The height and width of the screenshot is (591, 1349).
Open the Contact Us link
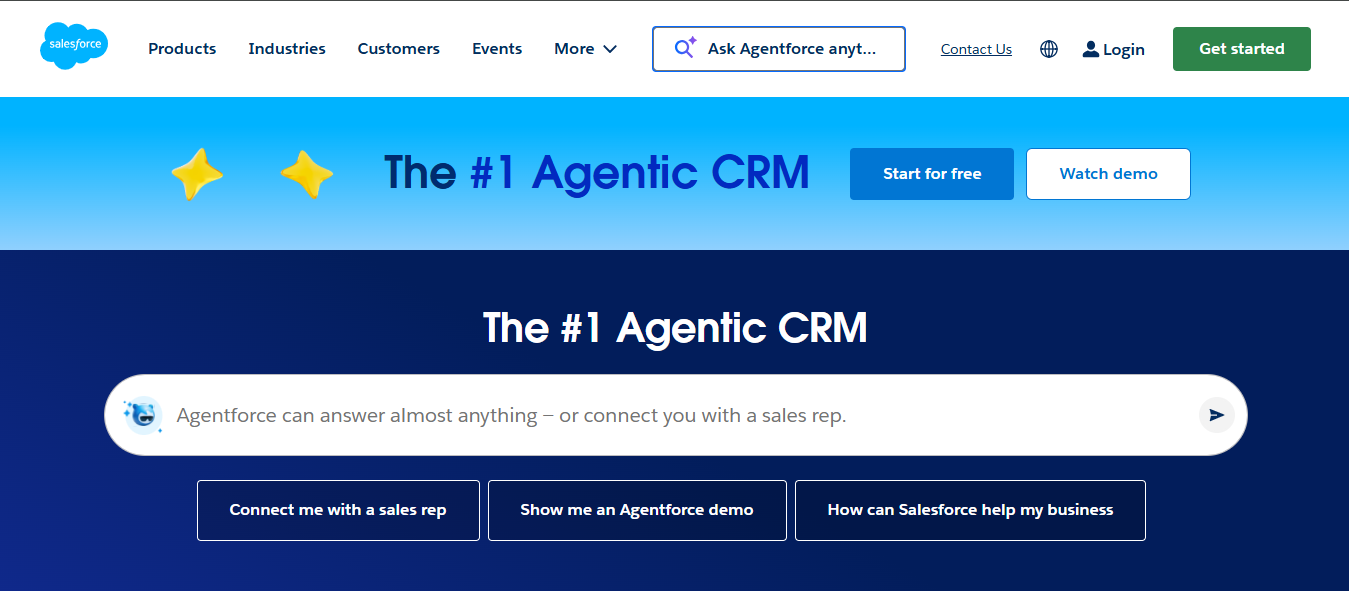(976, 49)
